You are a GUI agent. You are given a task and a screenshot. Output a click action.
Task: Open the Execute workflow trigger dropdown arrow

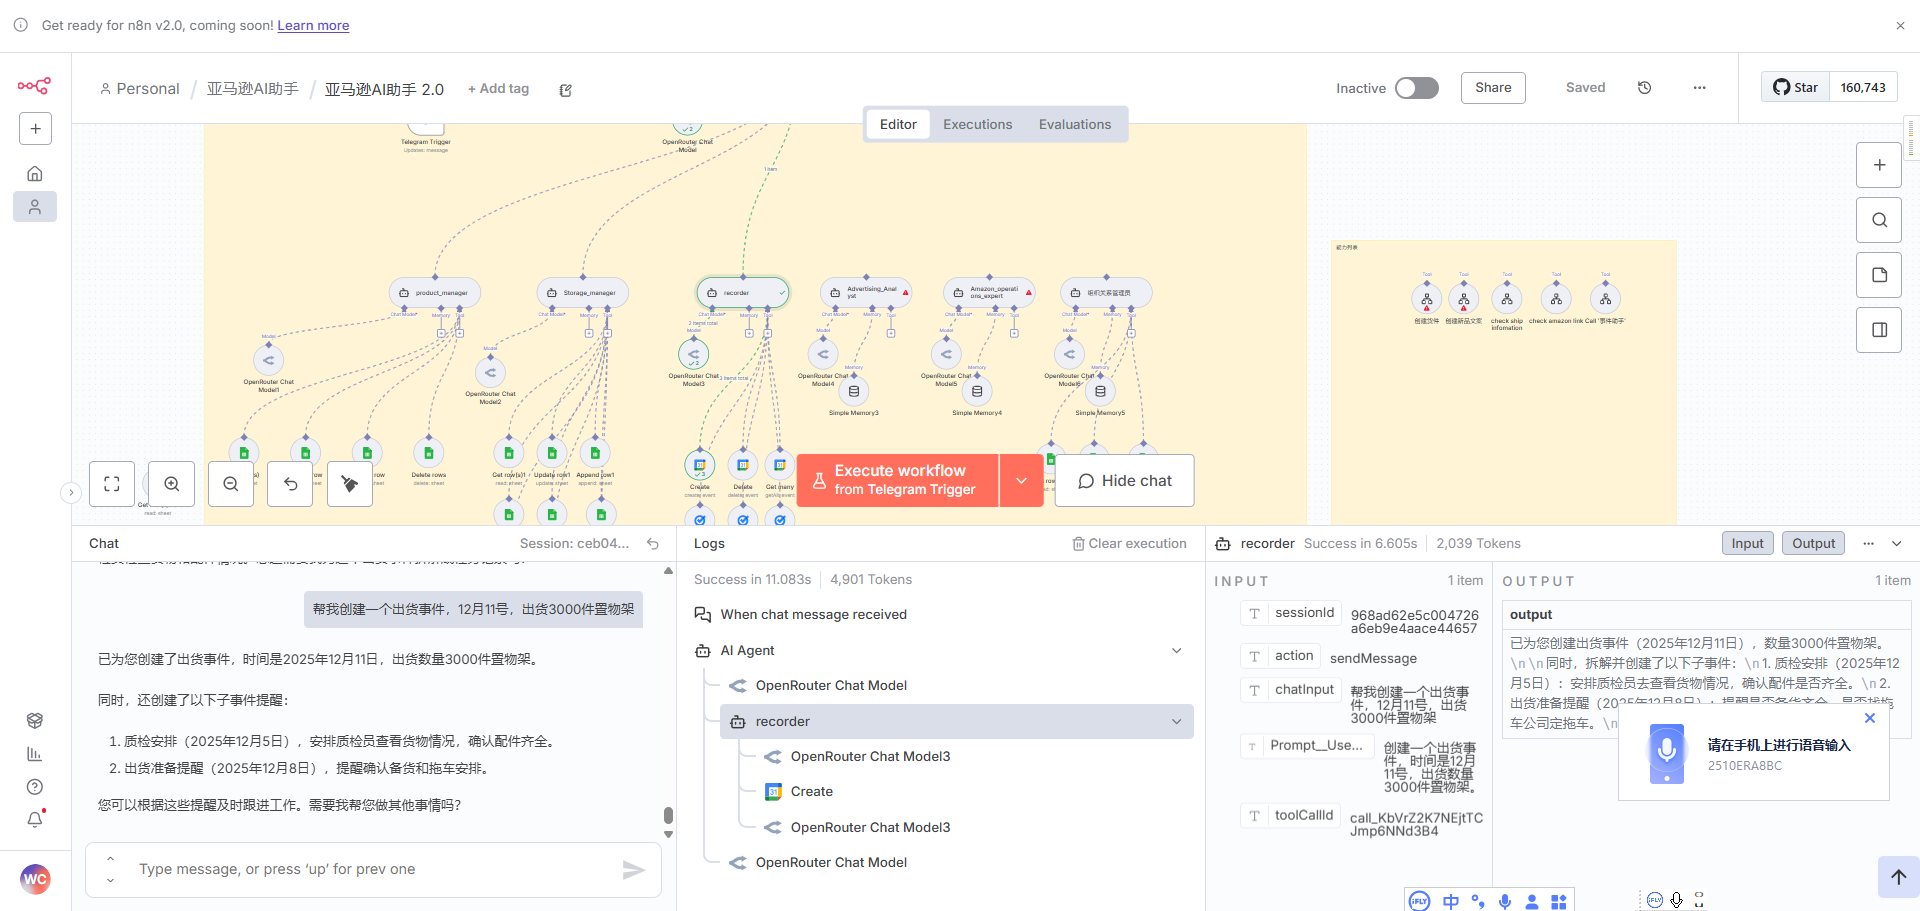1021,481
